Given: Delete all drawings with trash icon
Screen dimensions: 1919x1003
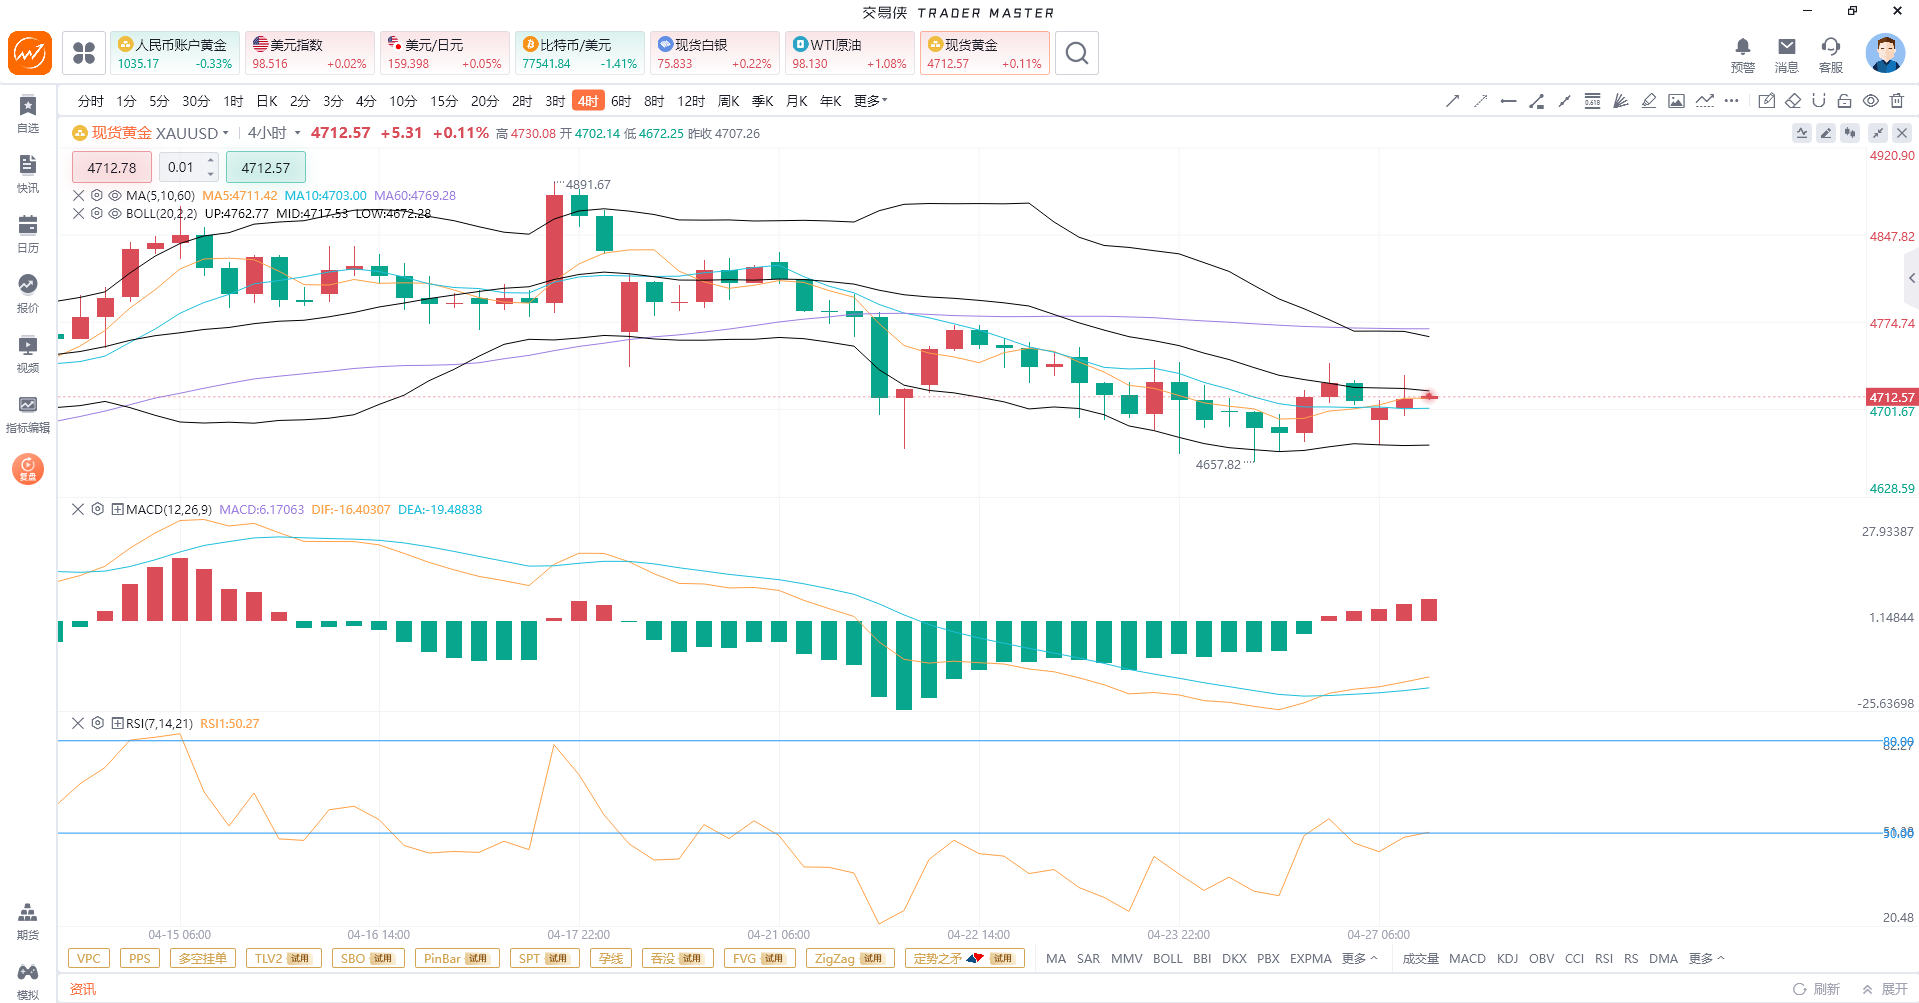Looking at the screenshot, I should pyautogui.click(x=1897, y=101).
